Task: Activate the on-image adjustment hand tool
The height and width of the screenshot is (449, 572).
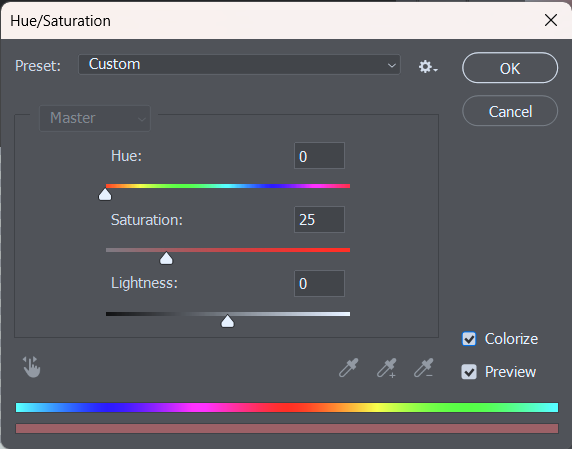Action: [31, 367]
